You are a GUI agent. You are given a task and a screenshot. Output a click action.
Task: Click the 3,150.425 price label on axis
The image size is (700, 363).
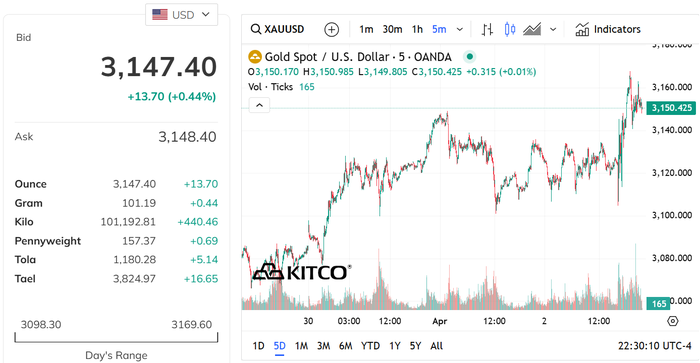(x=671, y=108)
